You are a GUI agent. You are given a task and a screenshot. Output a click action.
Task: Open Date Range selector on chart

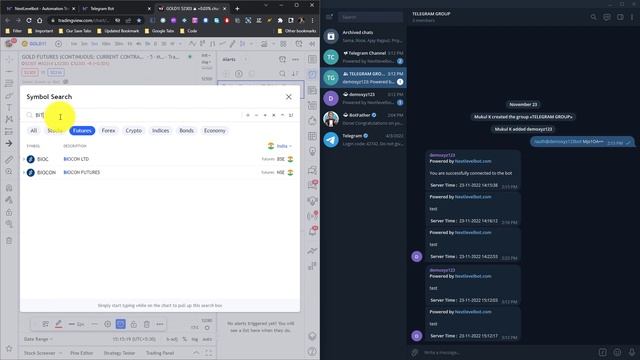(x=38, y=339)
